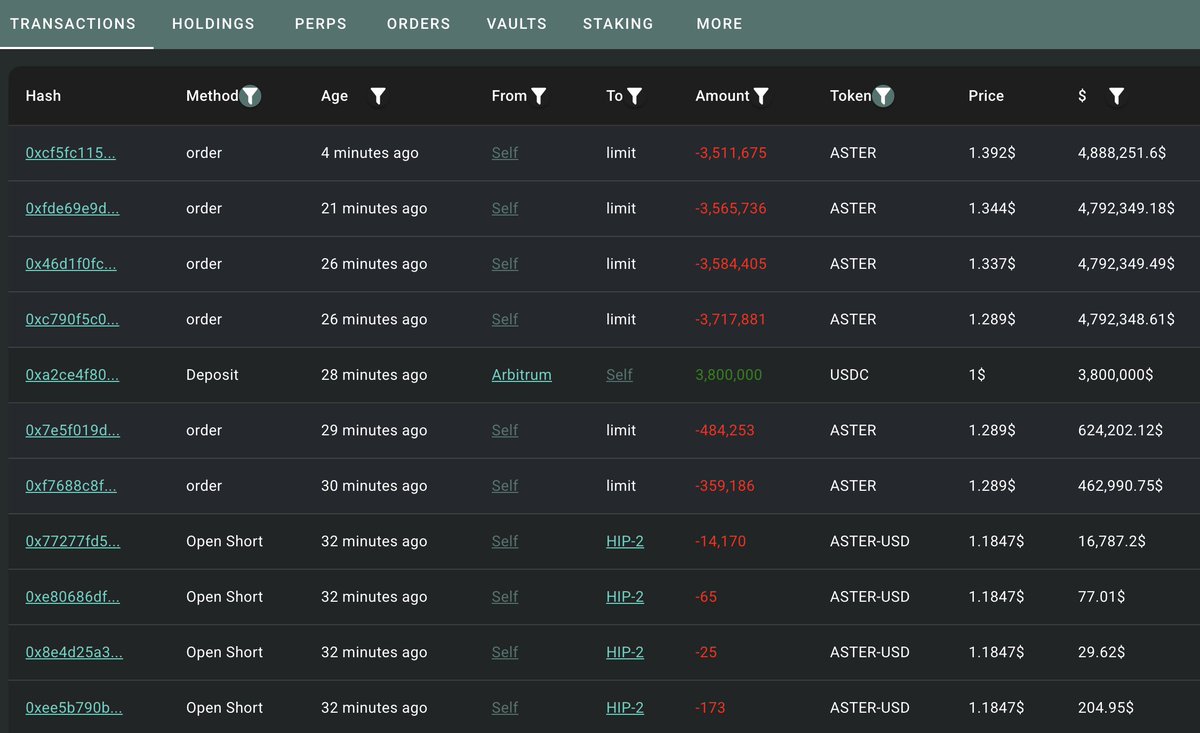Open HIP-2 link in the 0x77277fd5 row
This screenshot has height=733, width=1200.
[625, 541]
